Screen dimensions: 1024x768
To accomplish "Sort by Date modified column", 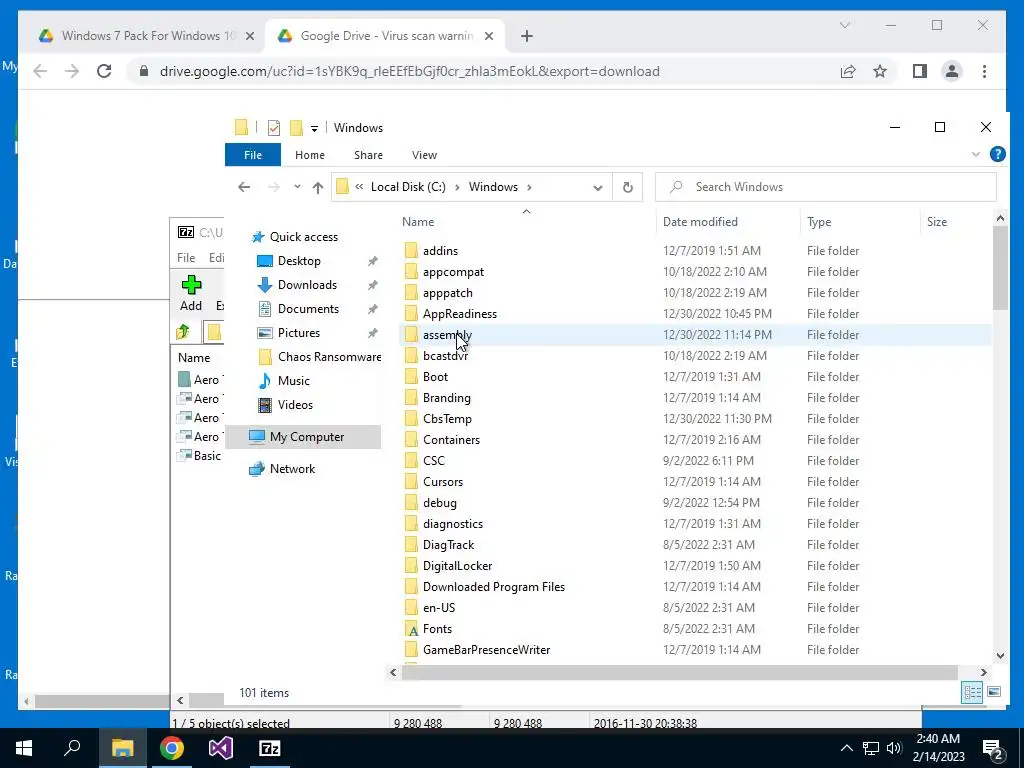I will tap(700, 222).
